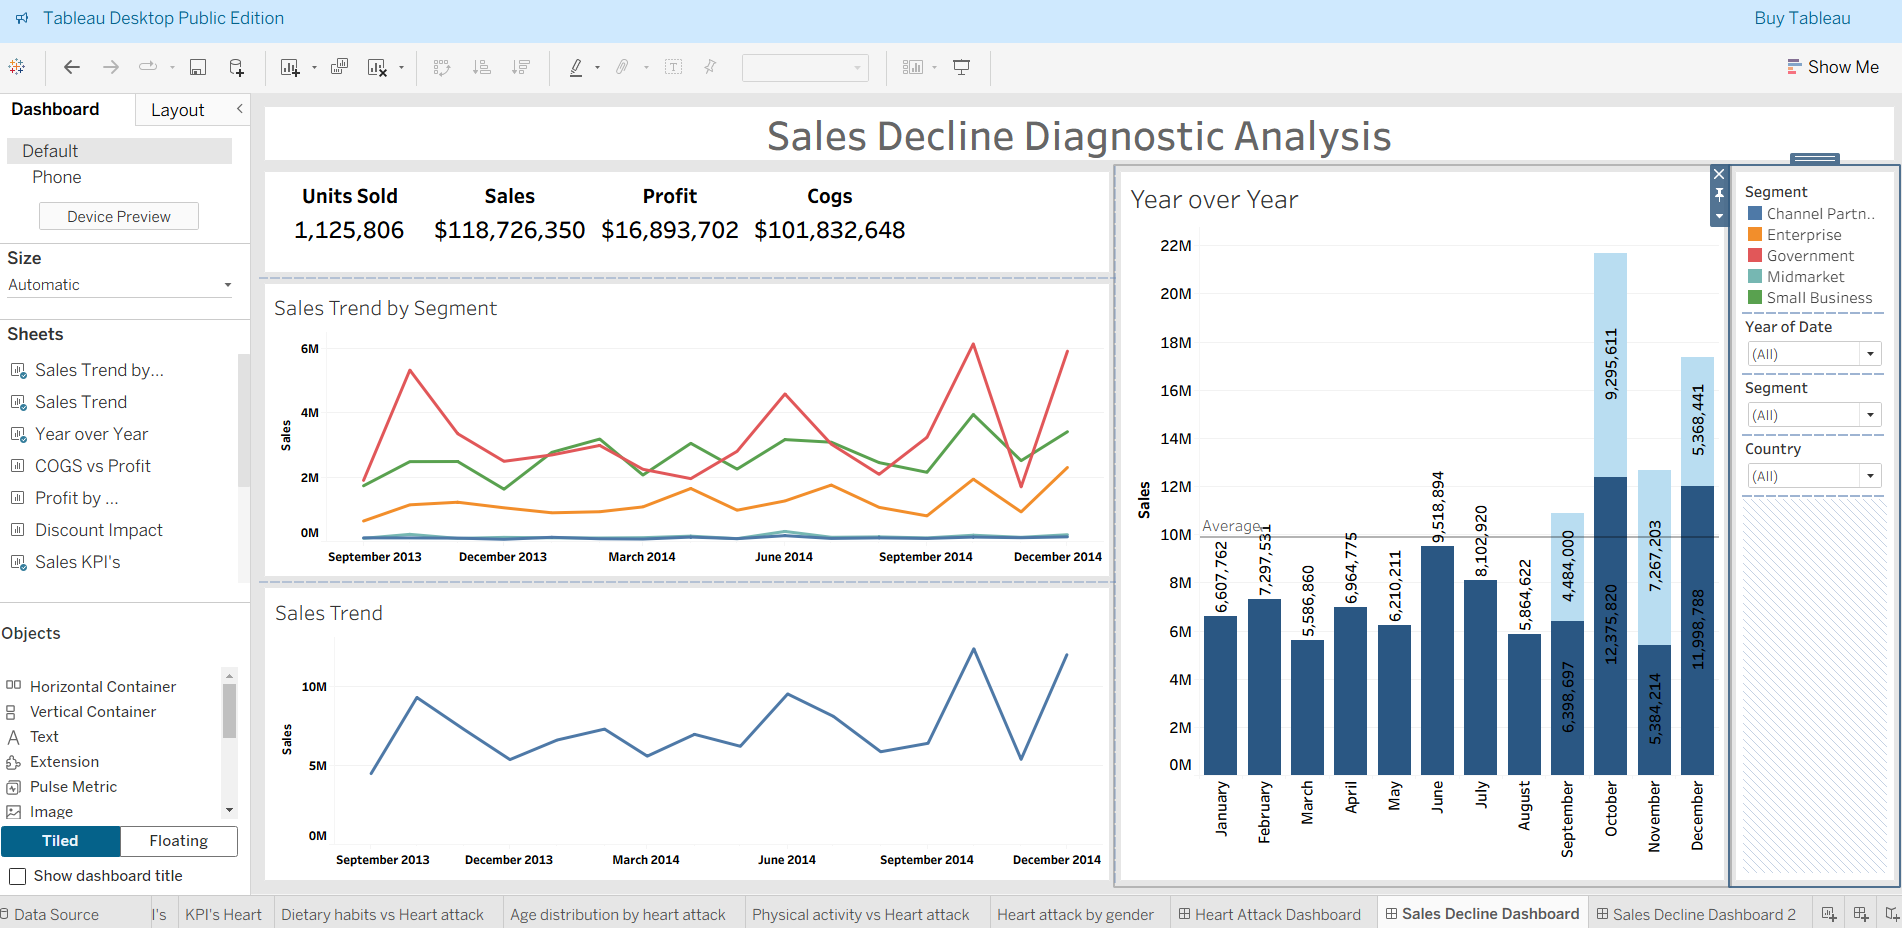Open the Size Automatic dropdown
The height and width of the screenshot is (928, 1902).
120,285
